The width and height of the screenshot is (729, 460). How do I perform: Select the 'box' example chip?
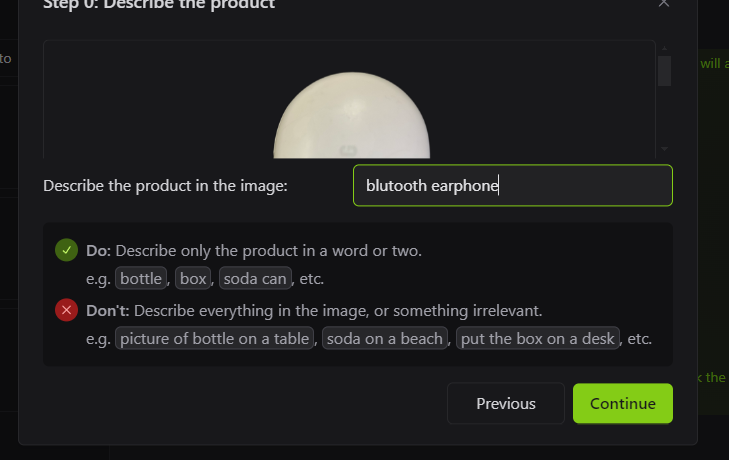click(x=193, y=278)
